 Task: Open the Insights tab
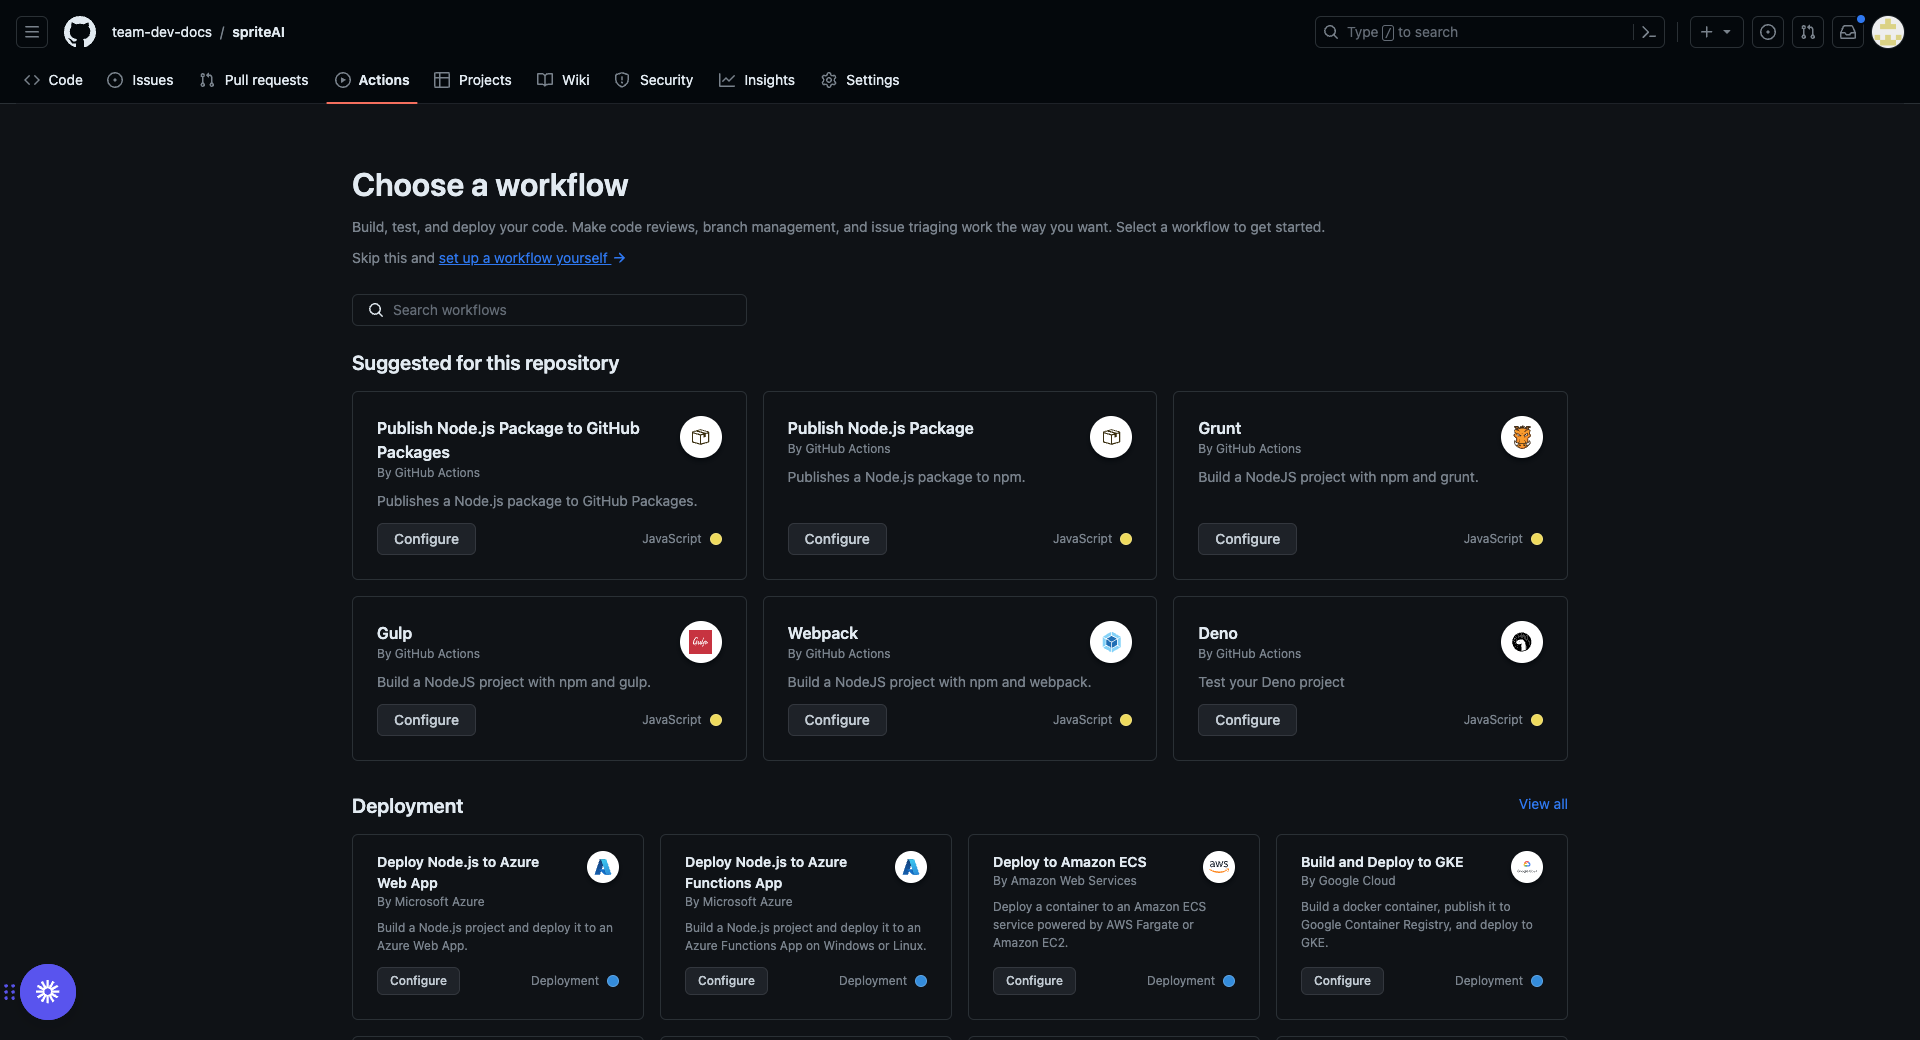pyautogui.click(x=757, y=80)
